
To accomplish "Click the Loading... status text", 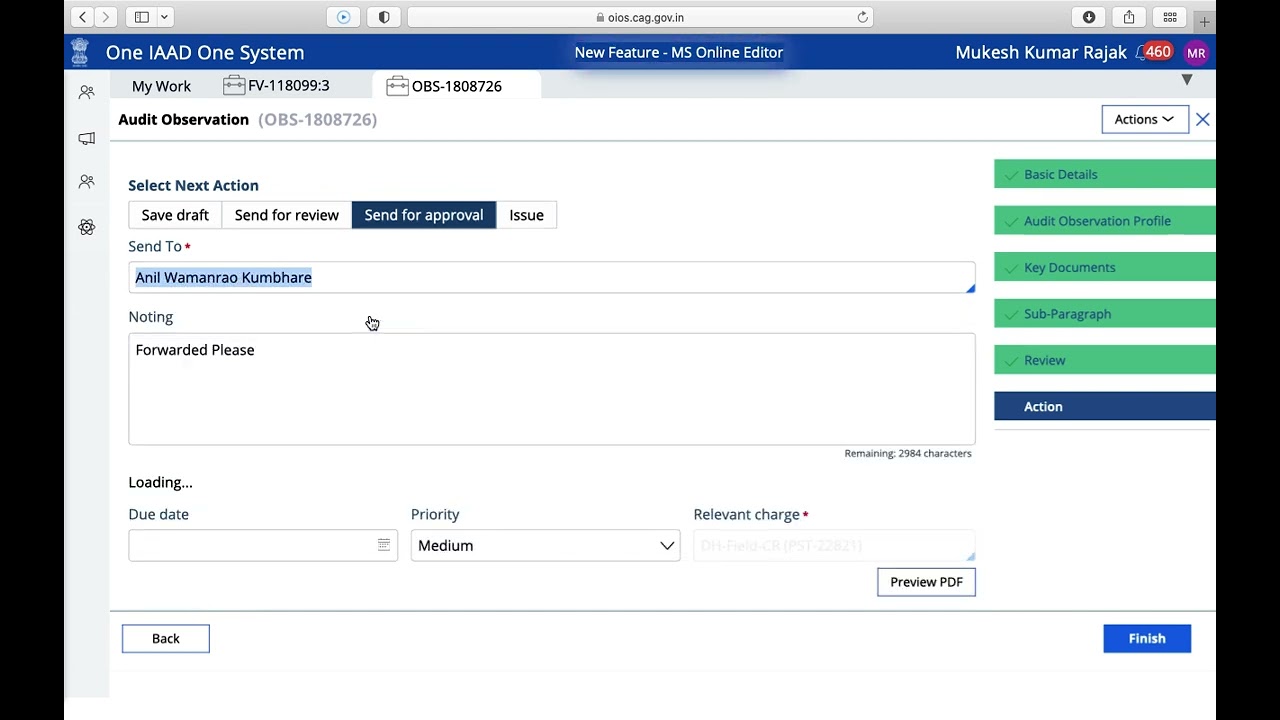I will pos(160,482).
